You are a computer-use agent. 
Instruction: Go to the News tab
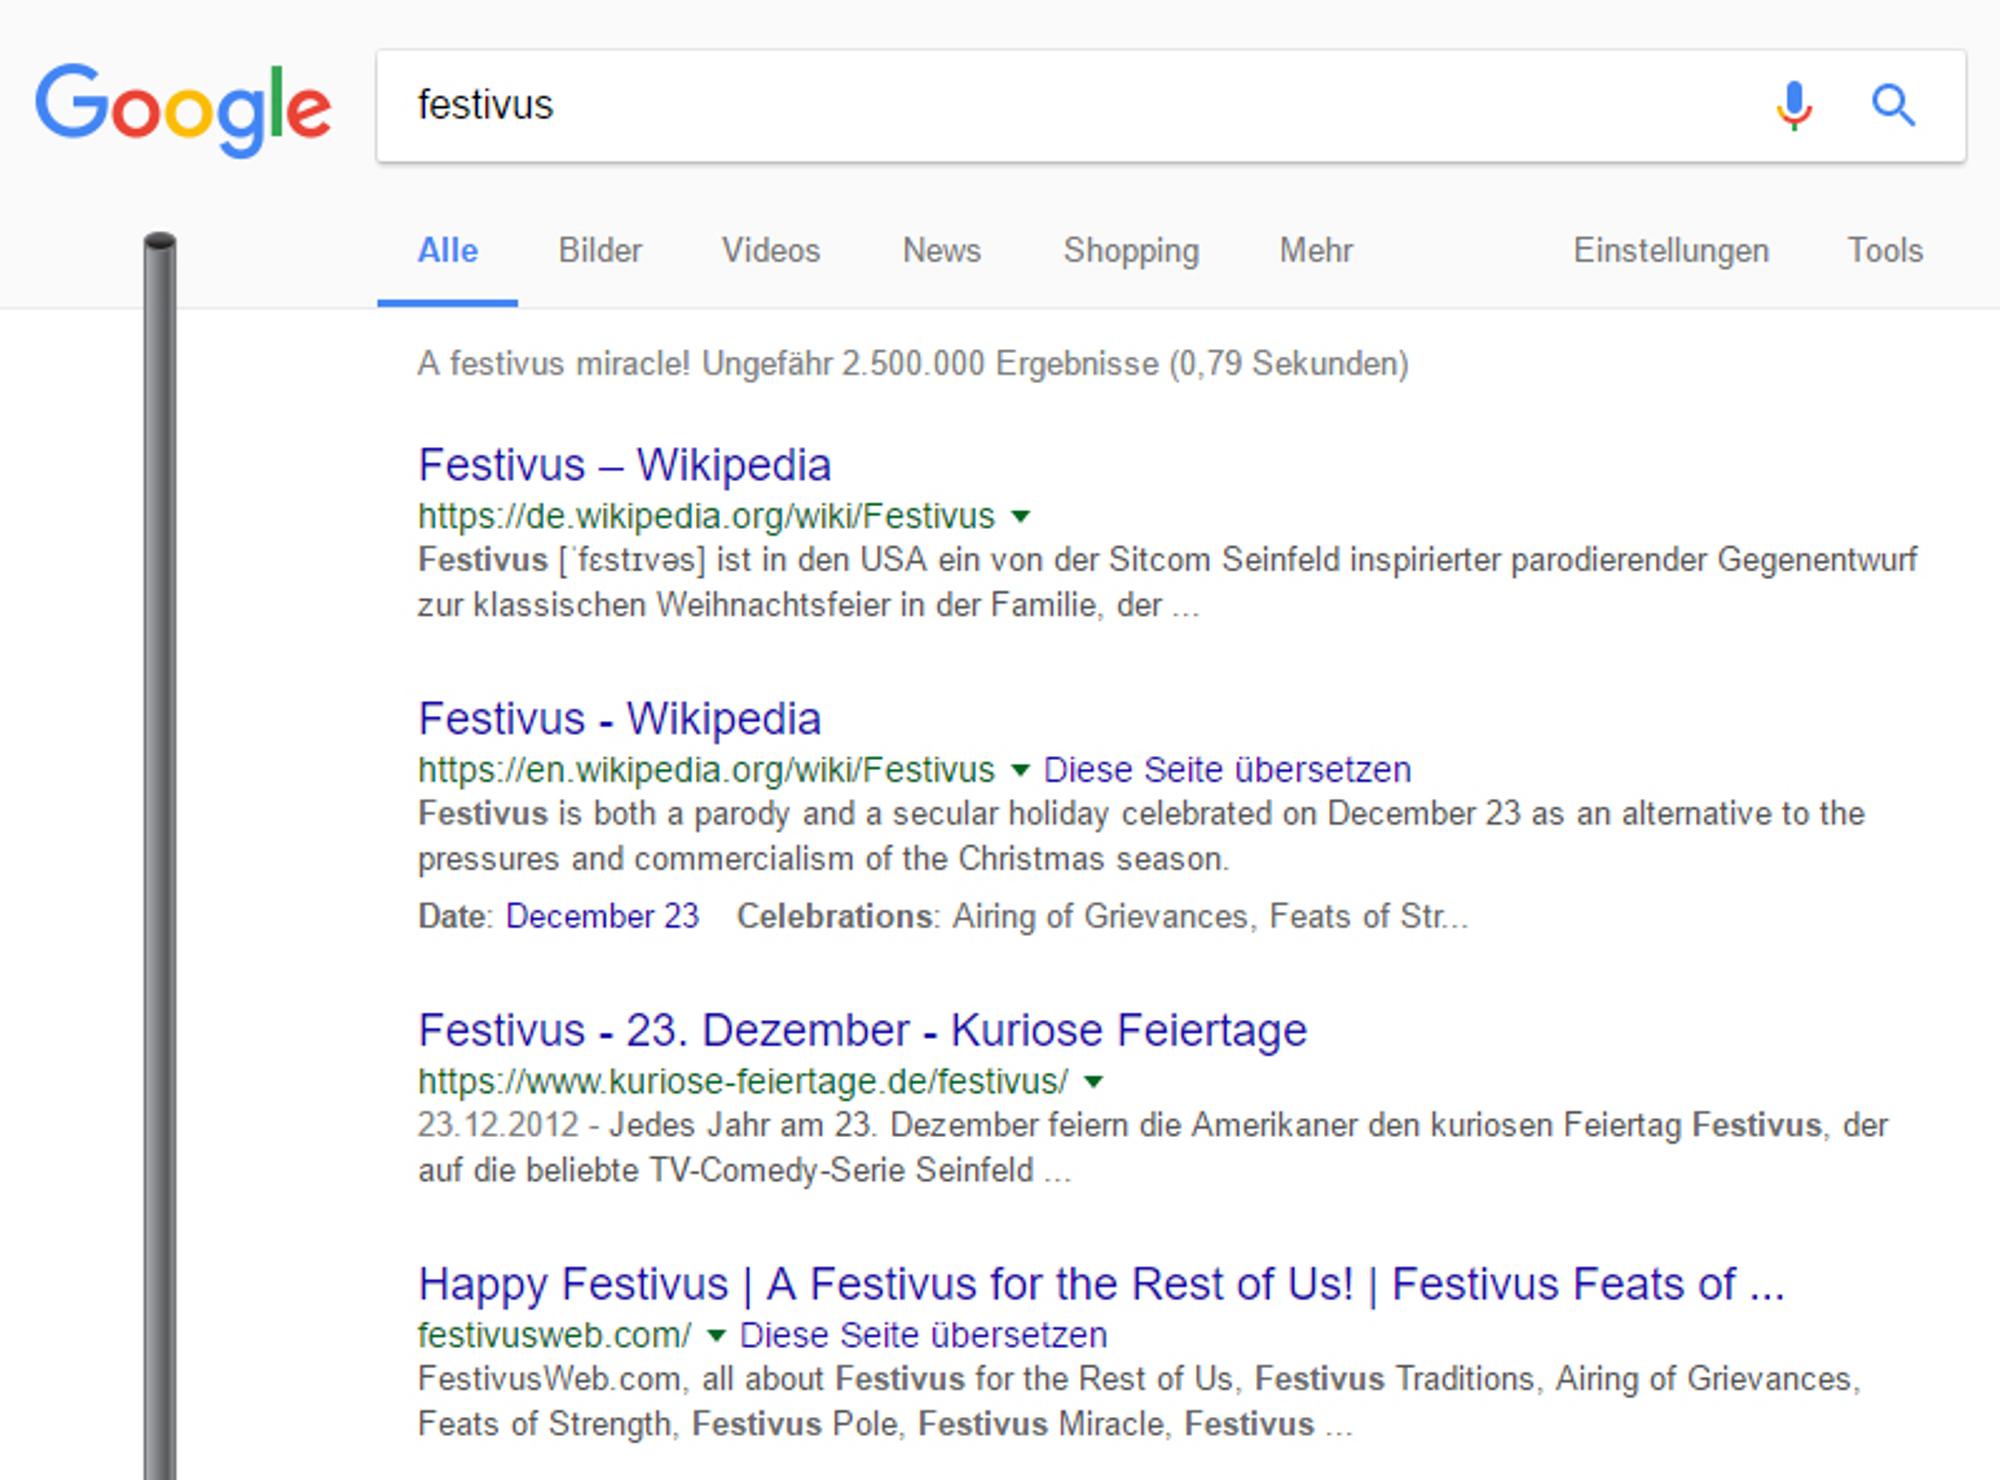coord(942,250)
